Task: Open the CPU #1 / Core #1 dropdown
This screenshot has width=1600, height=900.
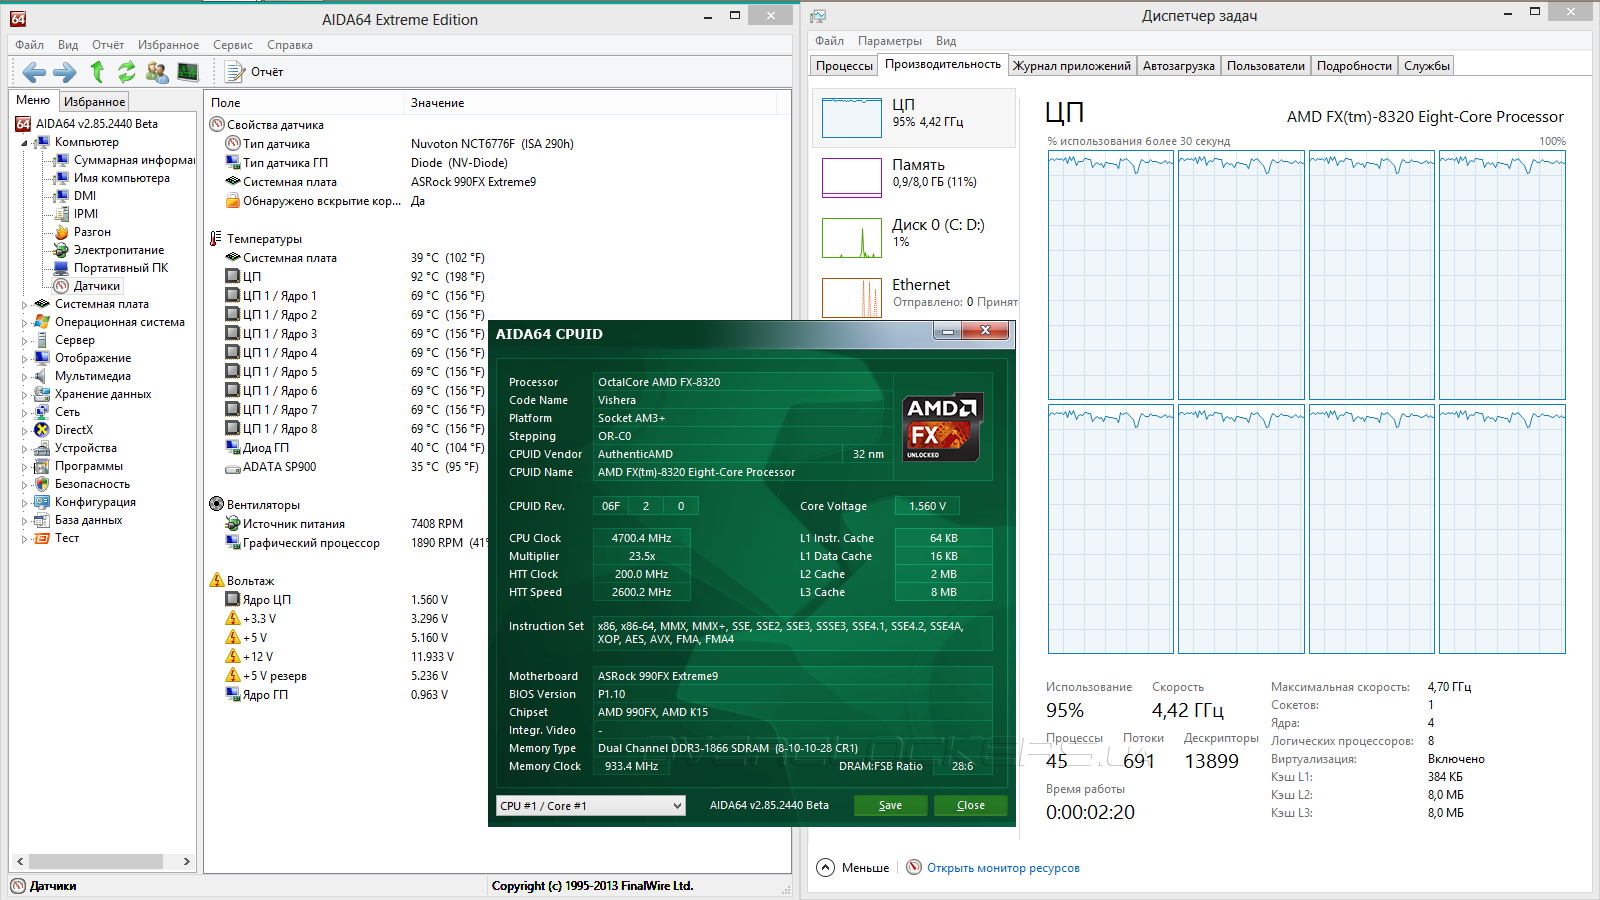Action: 590,806
